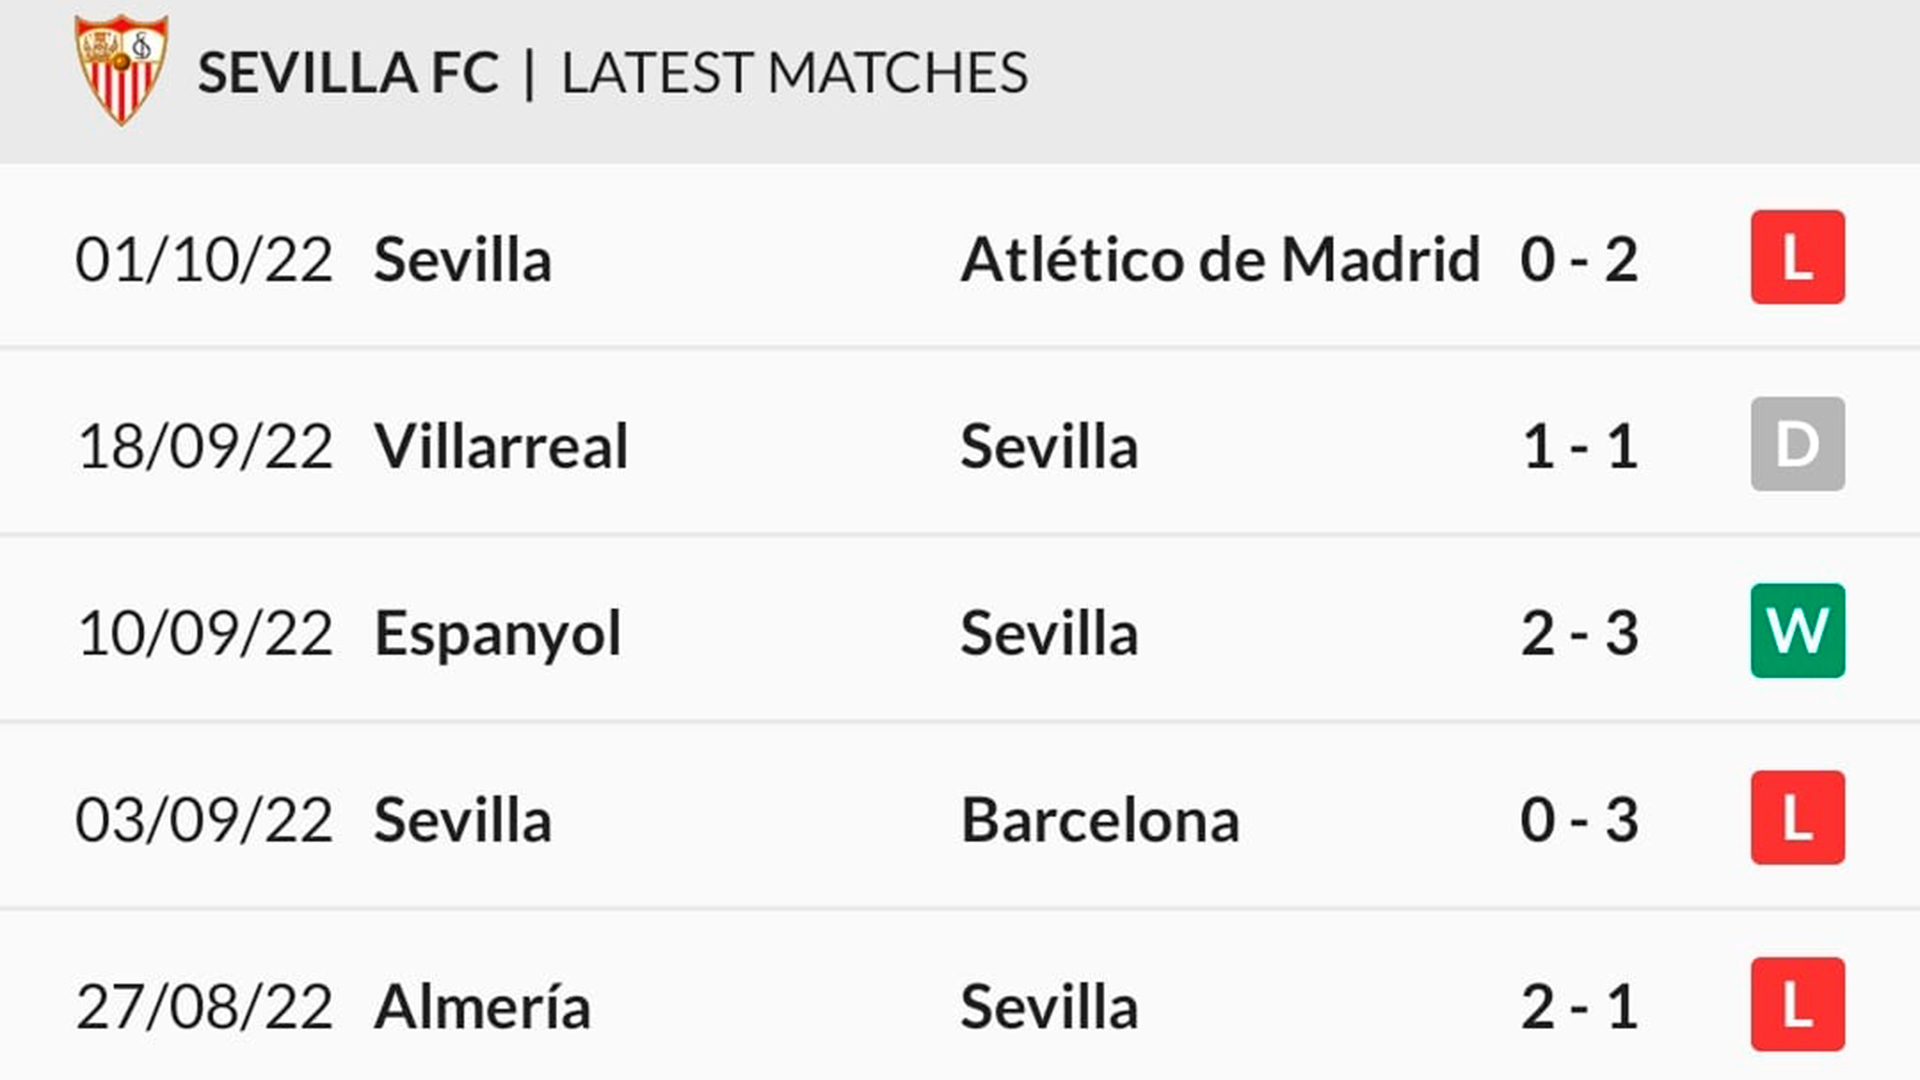
Task: Click the 1 - 1 score result
Action: pyautogui.click(x=1579, y=447)
